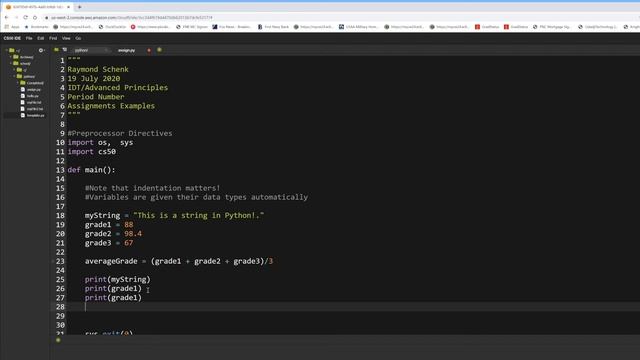Expand the archive folder arrow

11,57
